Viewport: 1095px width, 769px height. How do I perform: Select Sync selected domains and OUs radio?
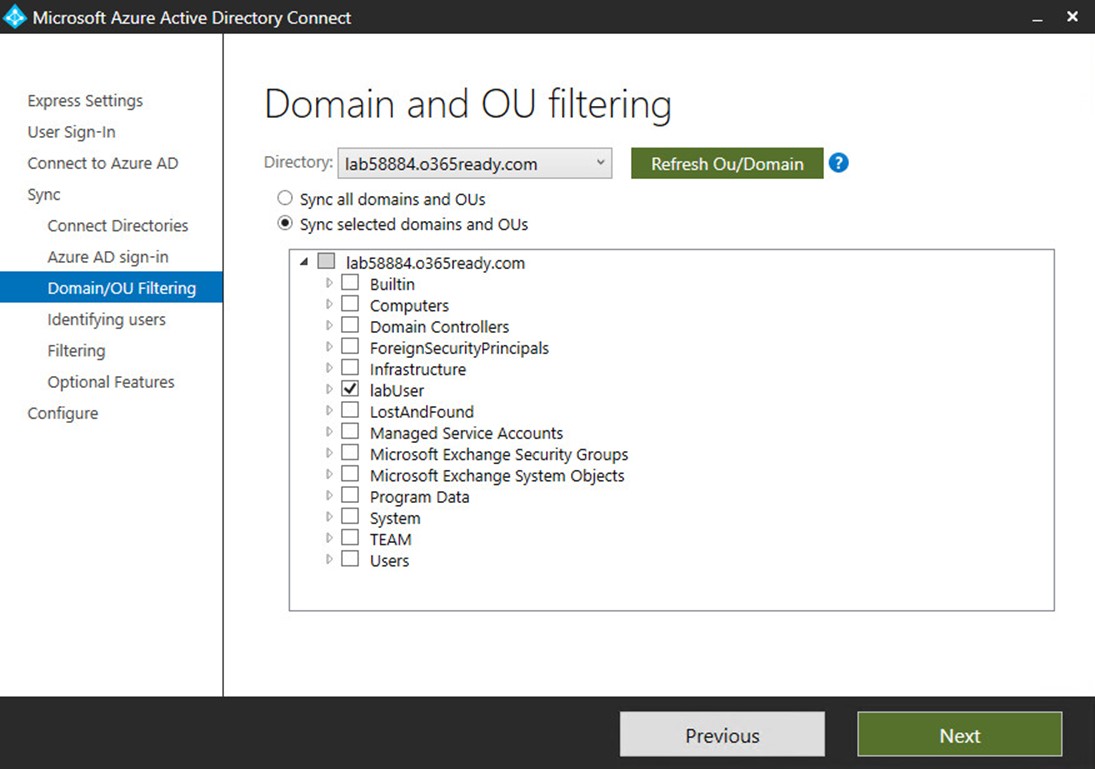(285, 224)
